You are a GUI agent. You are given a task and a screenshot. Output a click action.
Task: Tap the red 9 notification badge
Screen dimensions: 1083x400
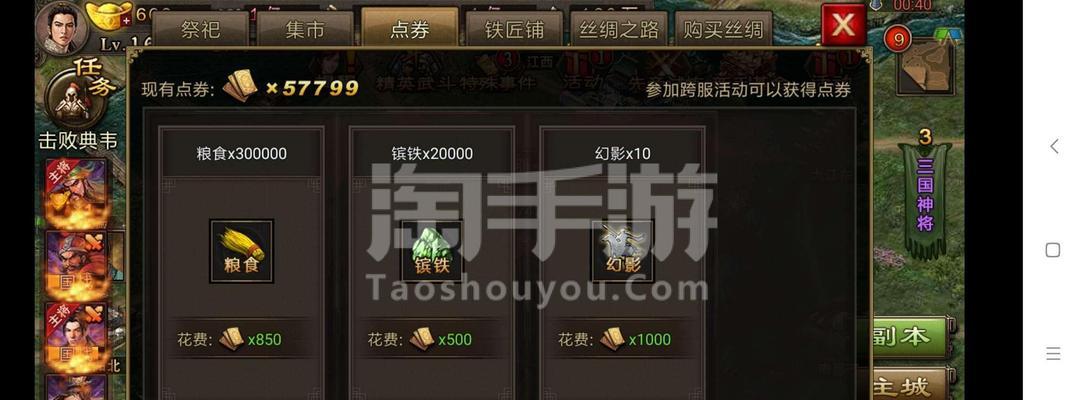pyautogui.click(x=897, y=39)
